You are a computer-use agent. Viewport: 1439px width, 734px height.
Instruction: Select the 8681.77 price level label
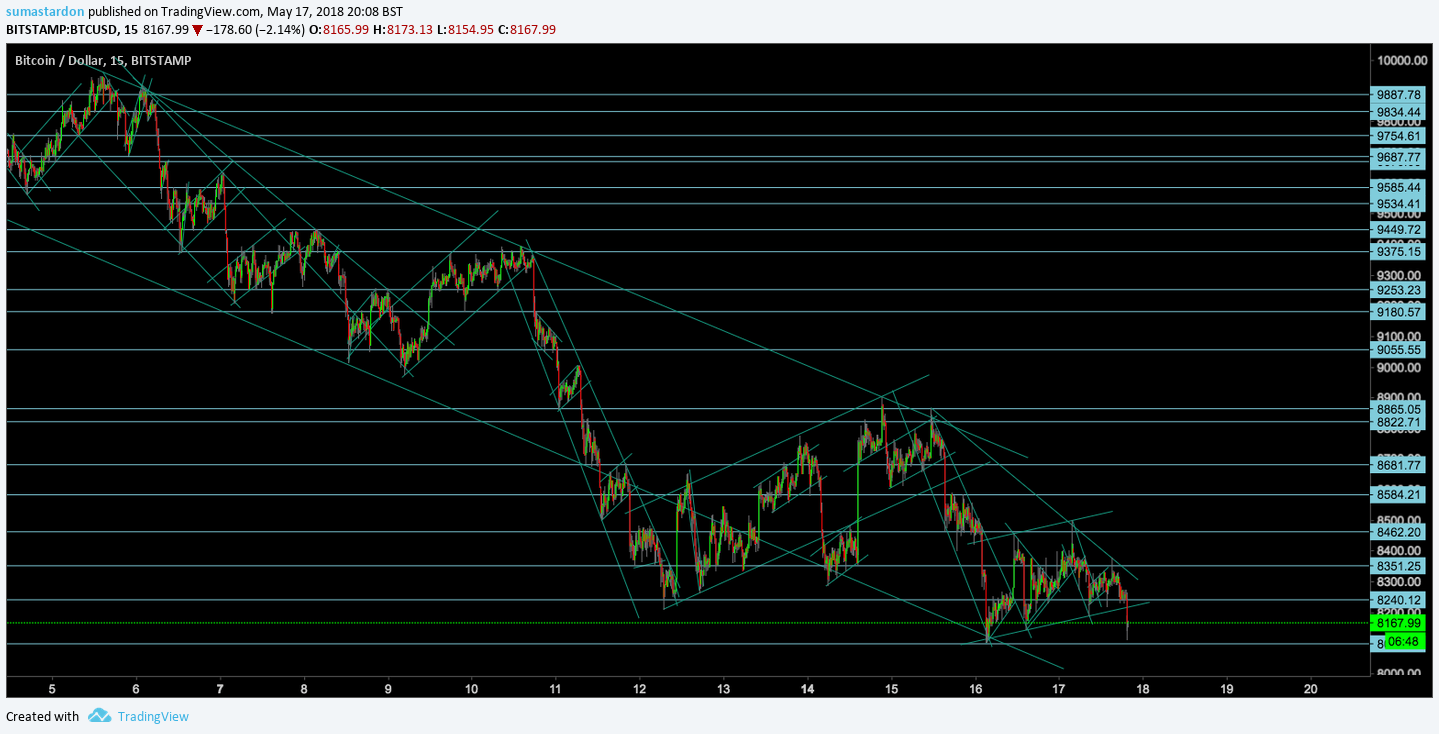pyautogui.click(x=1399, y=465)
